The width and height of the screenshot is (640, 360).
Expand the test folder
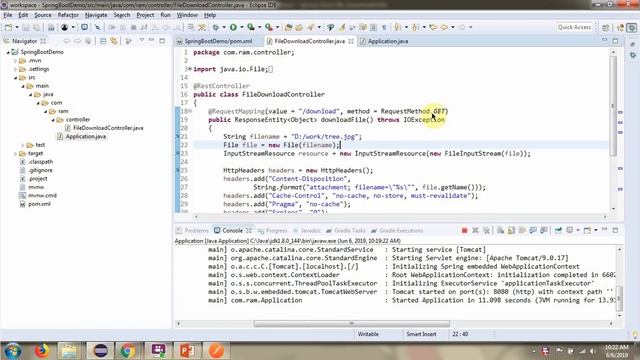click(x=23, y=145)
